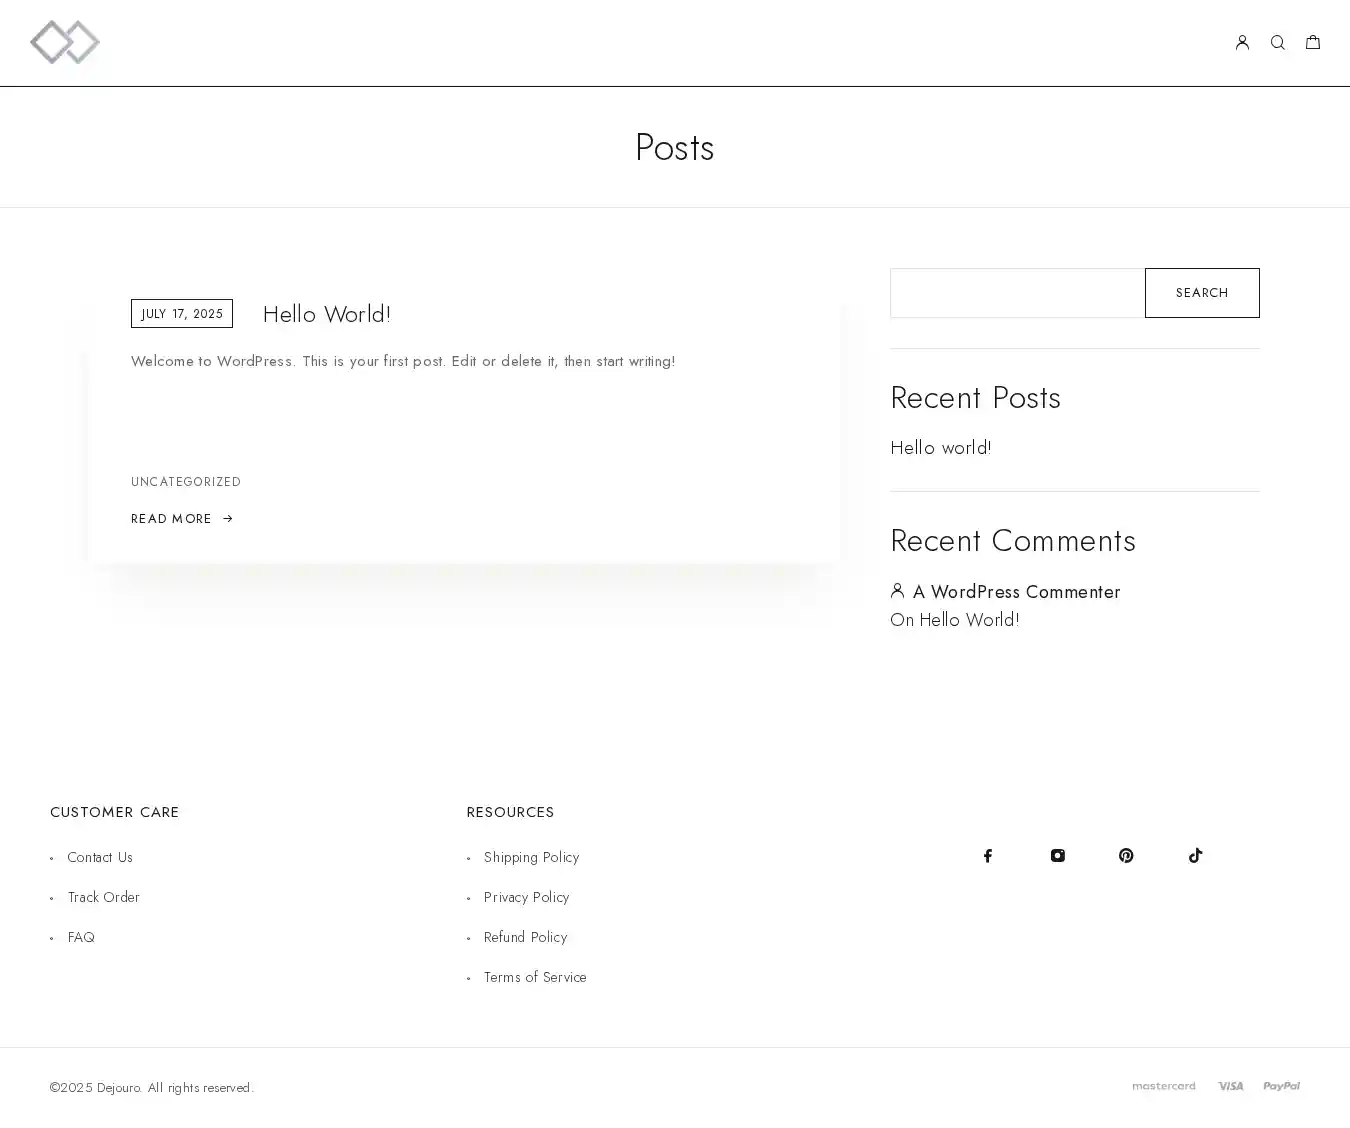Open Track Order footer link
1350x1128 pixels.
103,897
